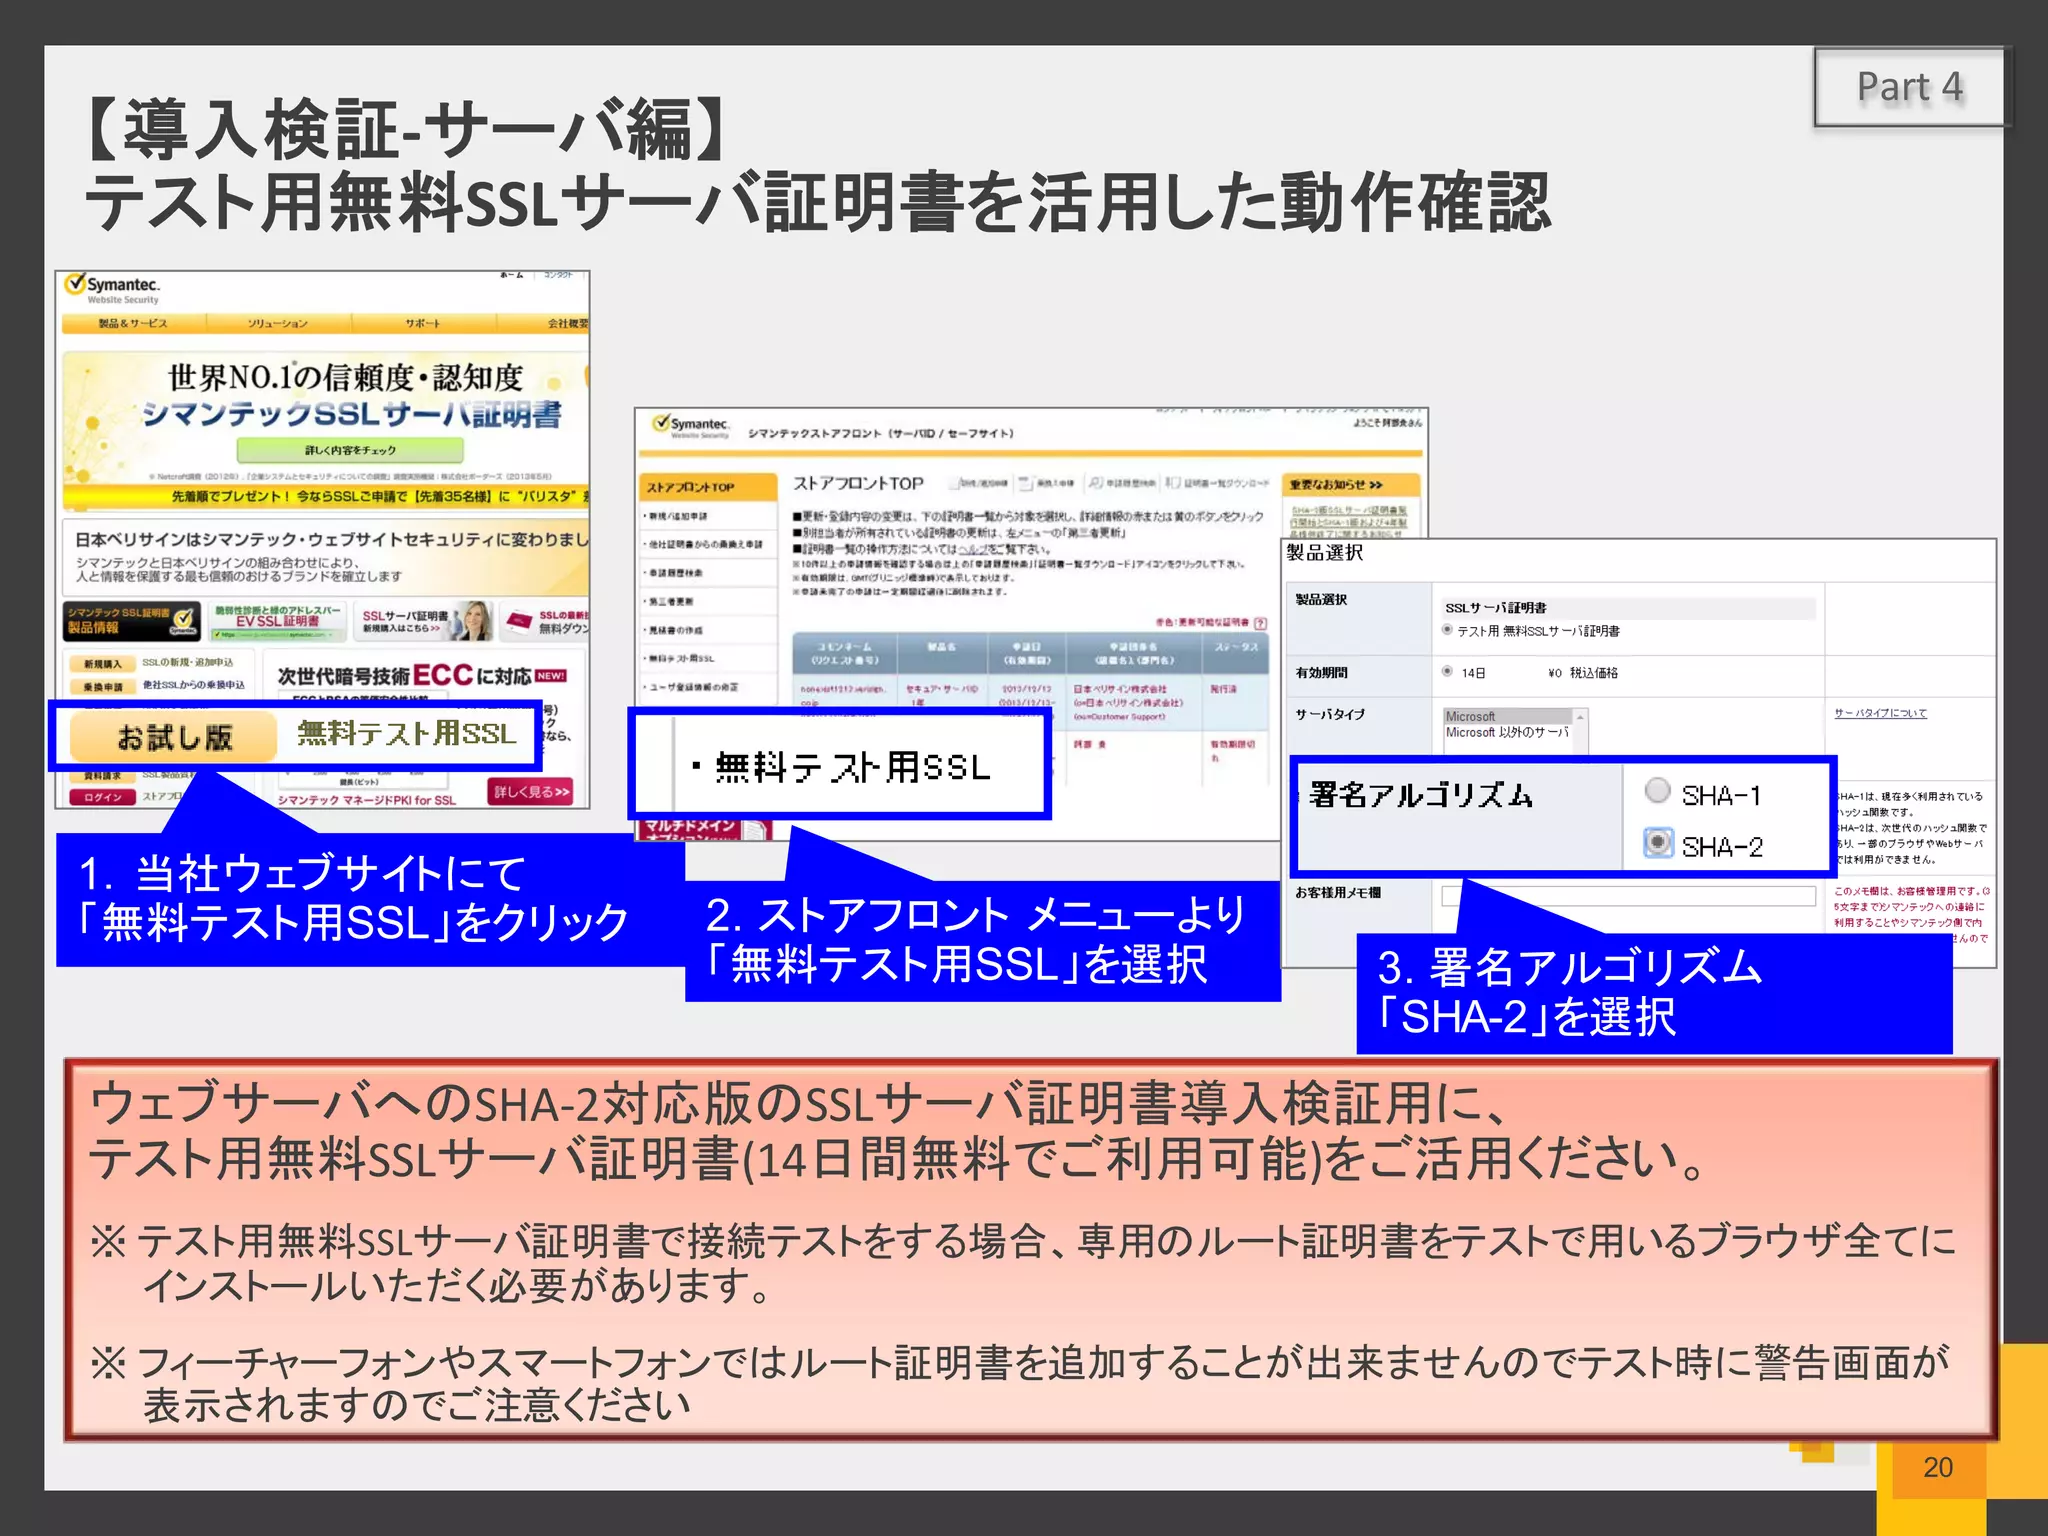Screen dimensions: 2048x1536
Task: Click 日本ベリサイン株式会社 in certificate table
Action: point(1120,689)
